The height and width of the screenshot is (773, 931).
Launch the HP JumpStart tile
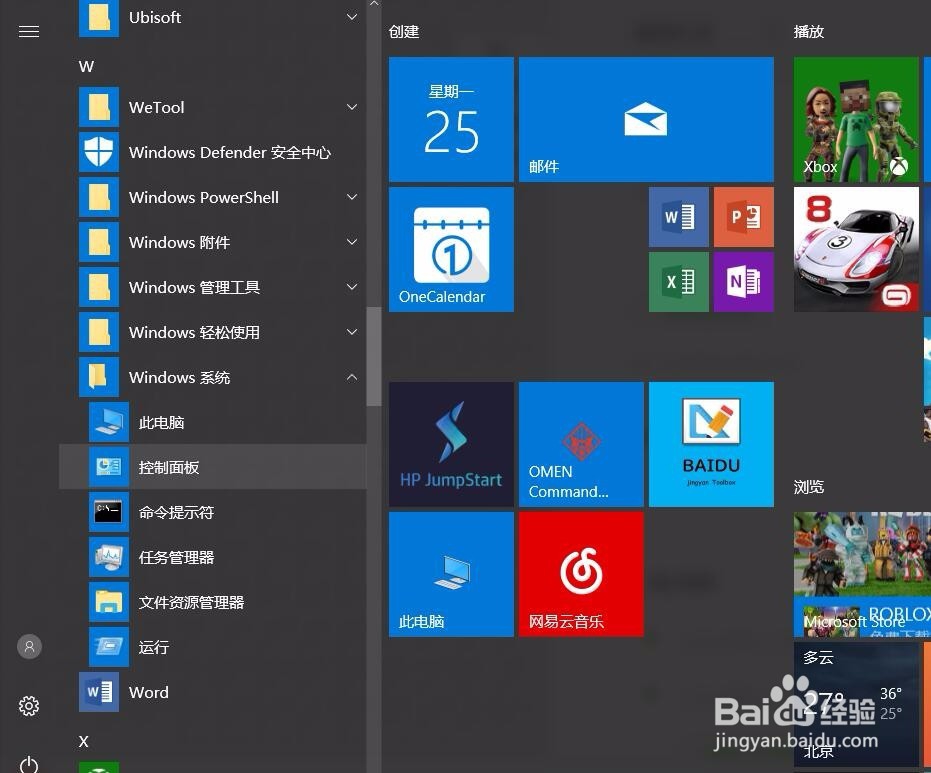451,444
